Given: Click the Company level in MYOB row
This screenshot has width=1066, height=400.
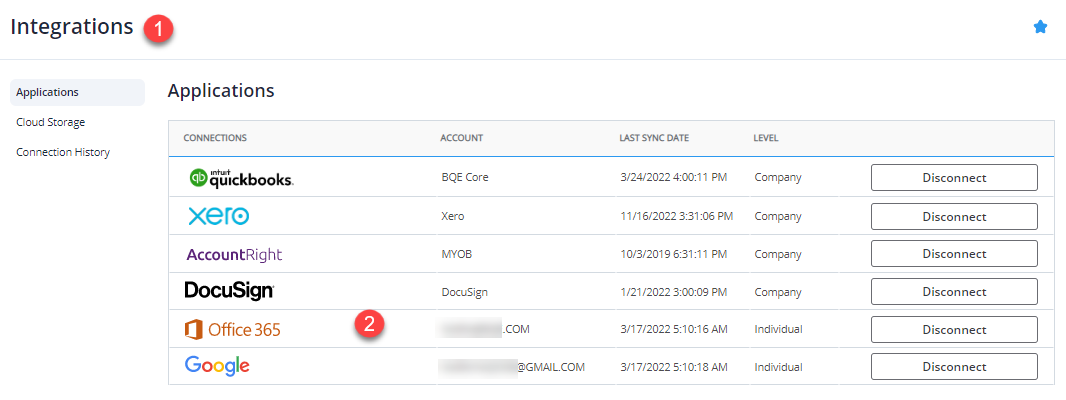Looking at the screenshot, I should [778, 254].
